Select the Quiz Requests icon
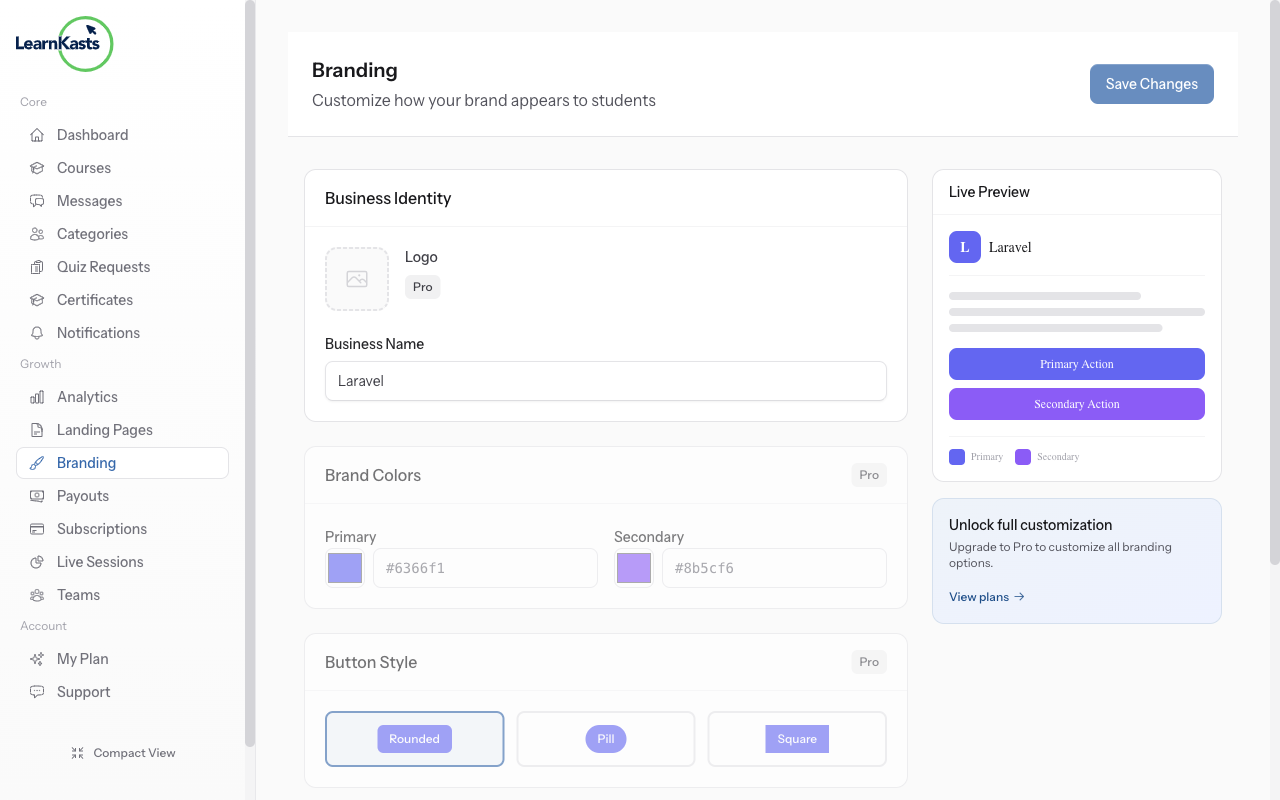Screen dimensions: 1280x800 37,266
